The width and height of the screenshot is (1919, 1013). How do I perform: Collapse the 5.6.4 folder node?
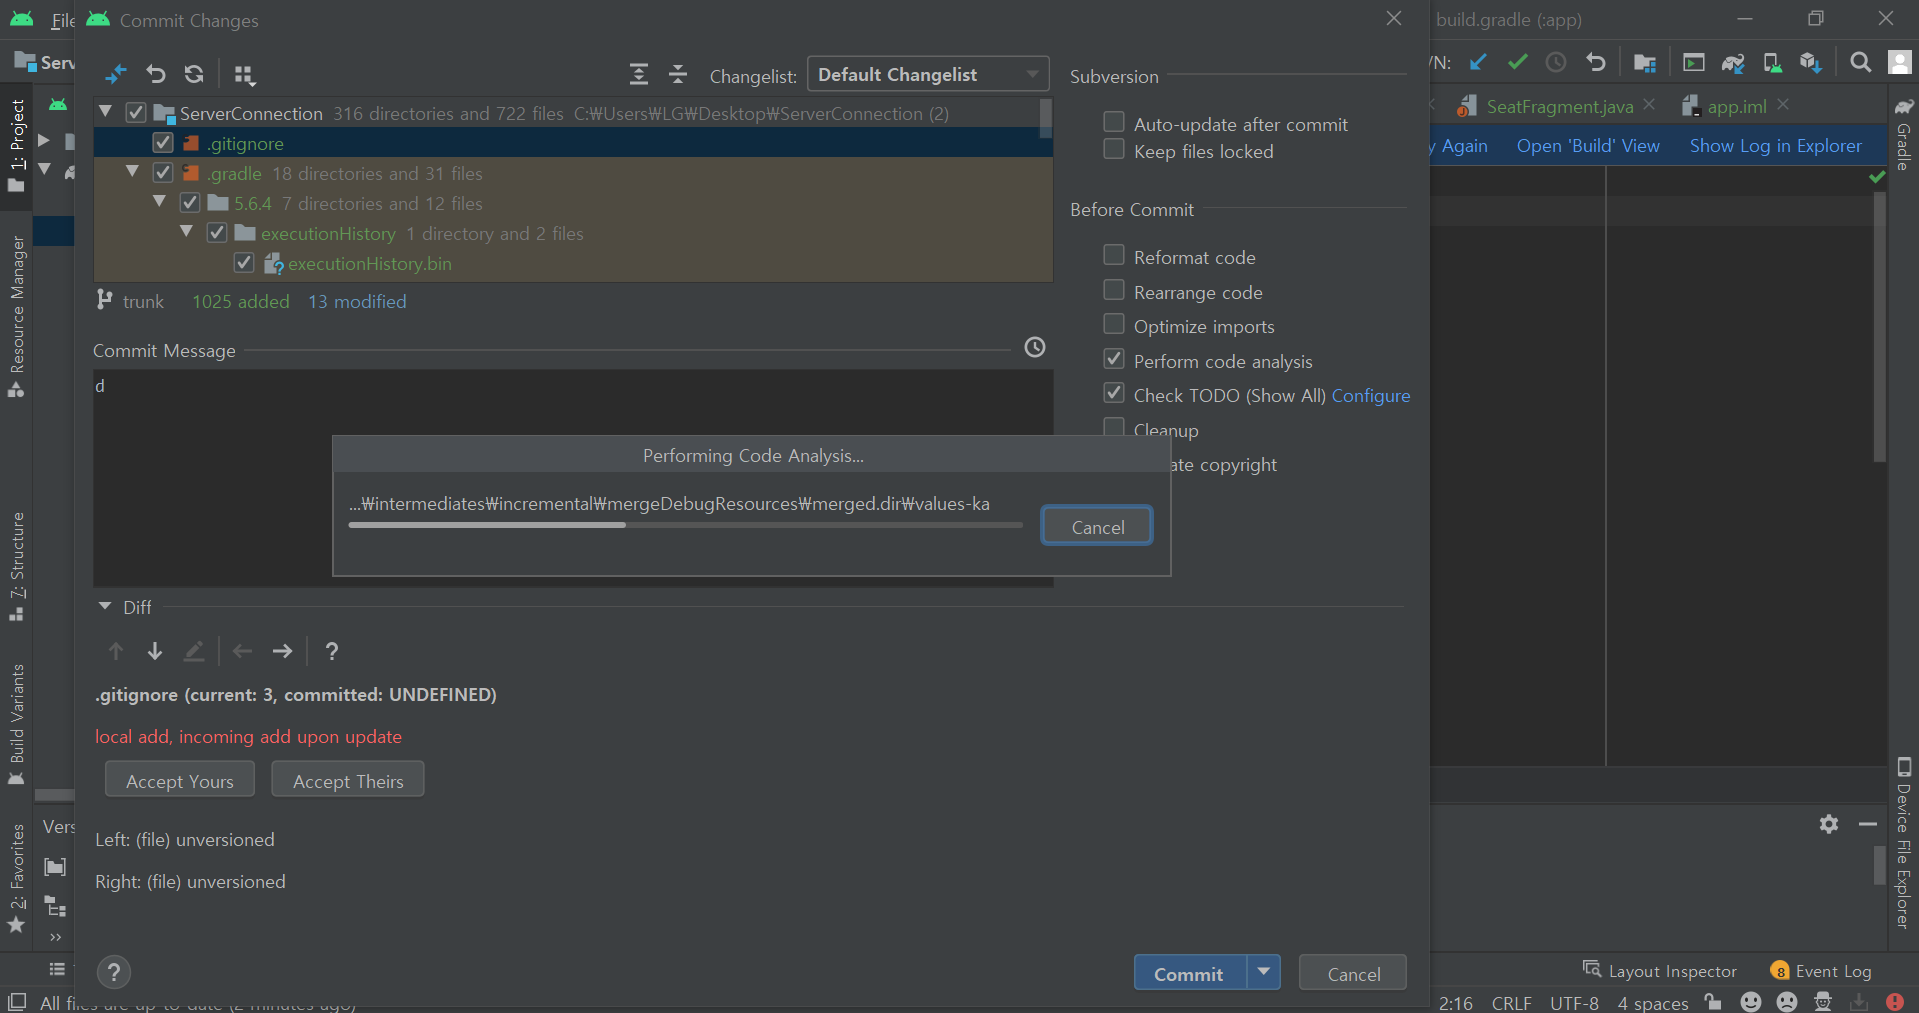pos(160,202)
